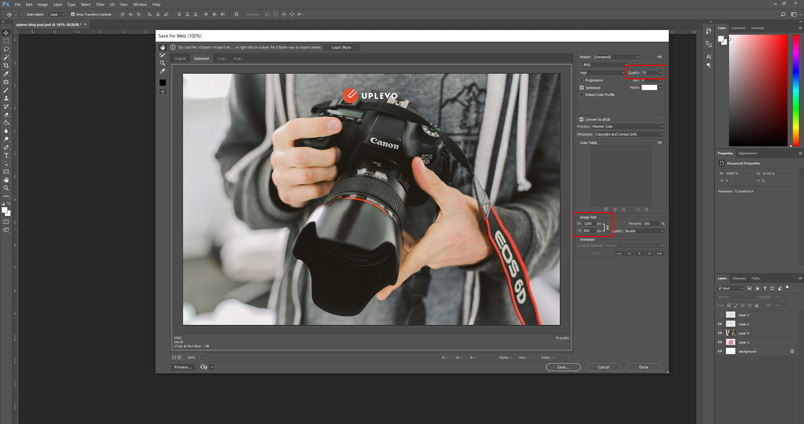The image size is (804, 424).
Task: Click the white Matte color swatch
Action: pyautogui.click(x=649, y=88)
